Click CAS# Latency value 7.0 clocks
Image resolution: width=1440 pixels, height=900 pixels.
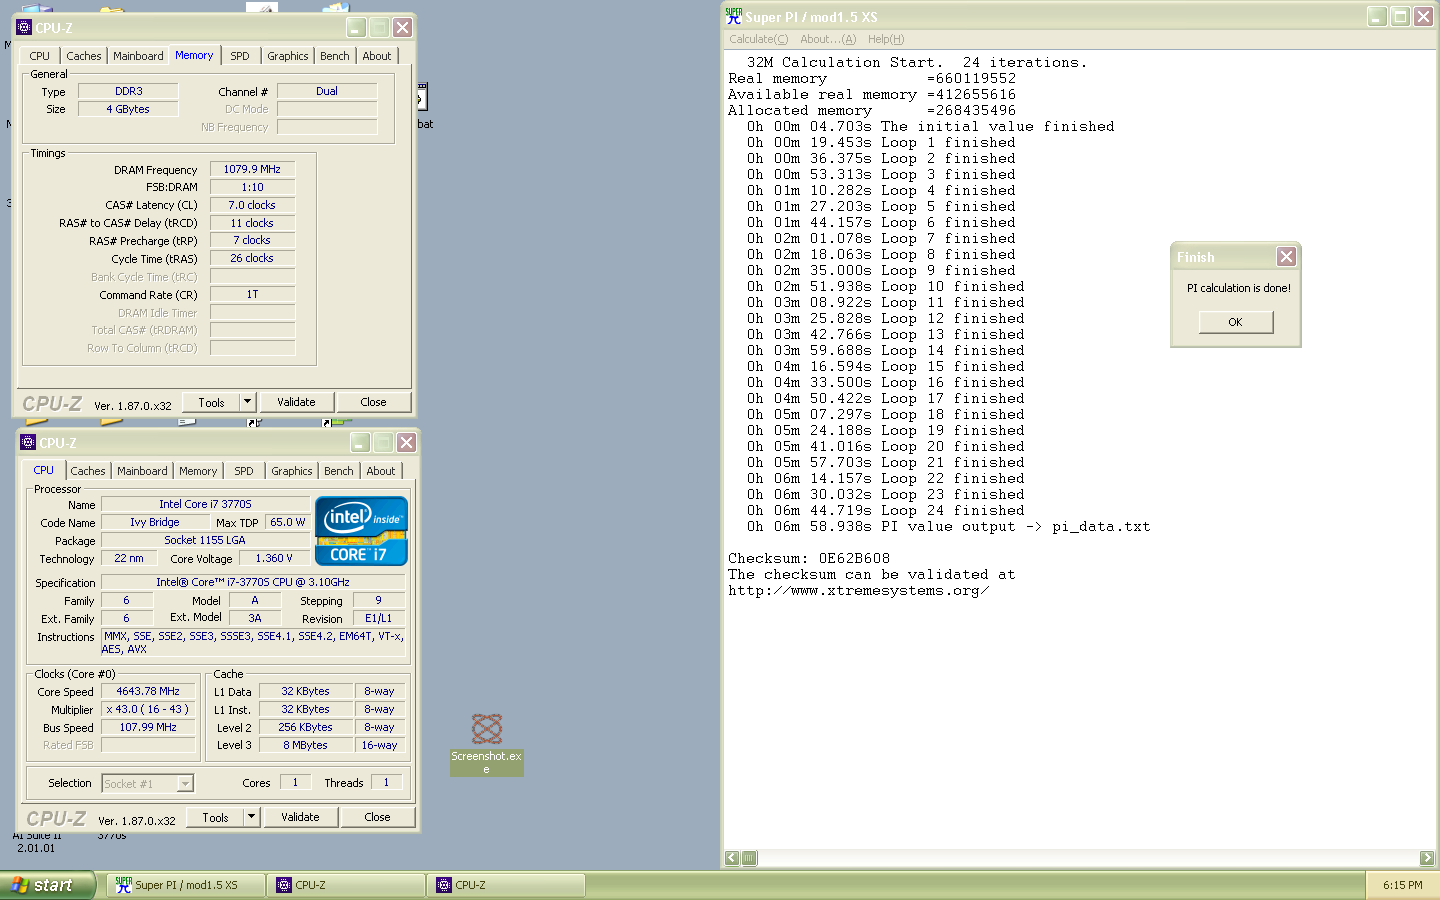pyautogui.click(x=252, y=205)
